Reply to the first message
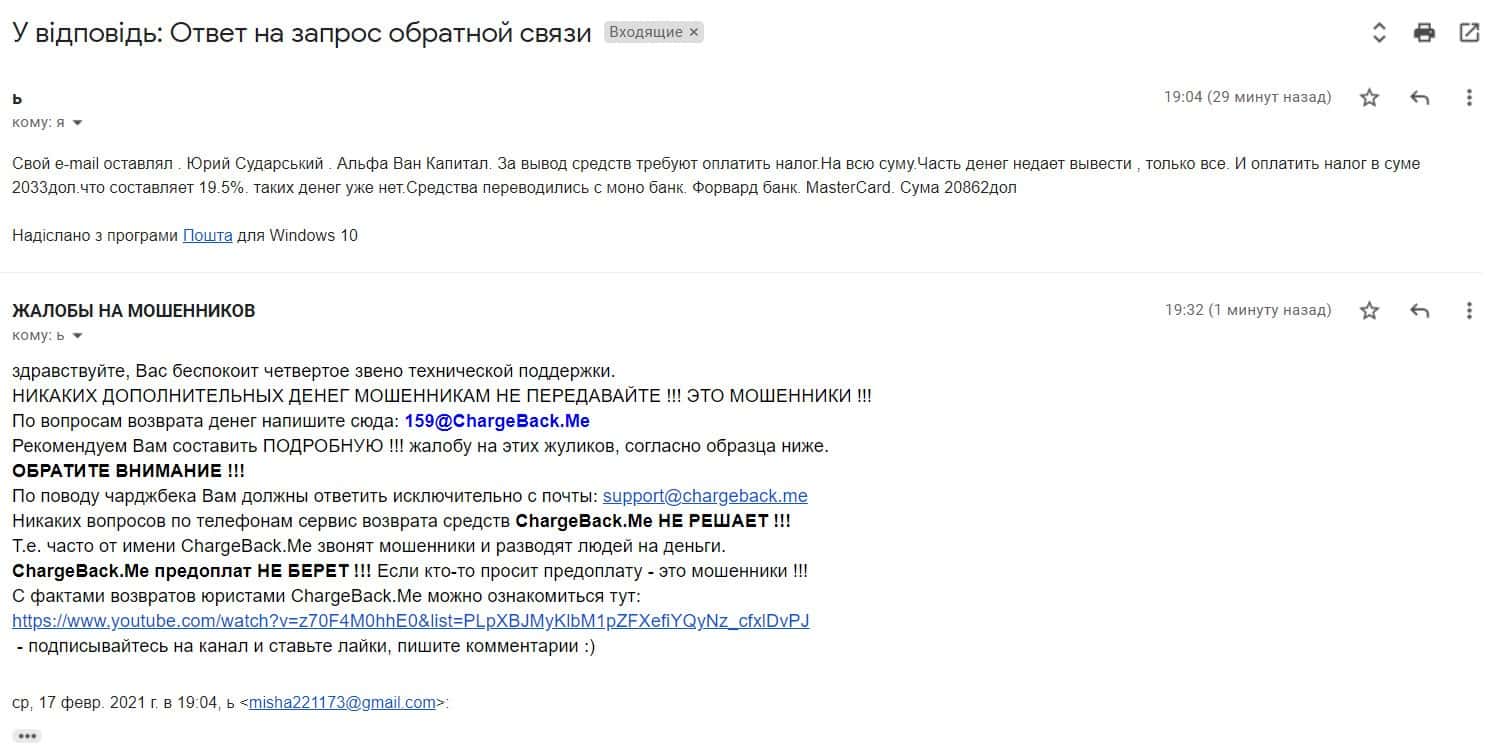 pyautogui.click(x=1419, y=98)
